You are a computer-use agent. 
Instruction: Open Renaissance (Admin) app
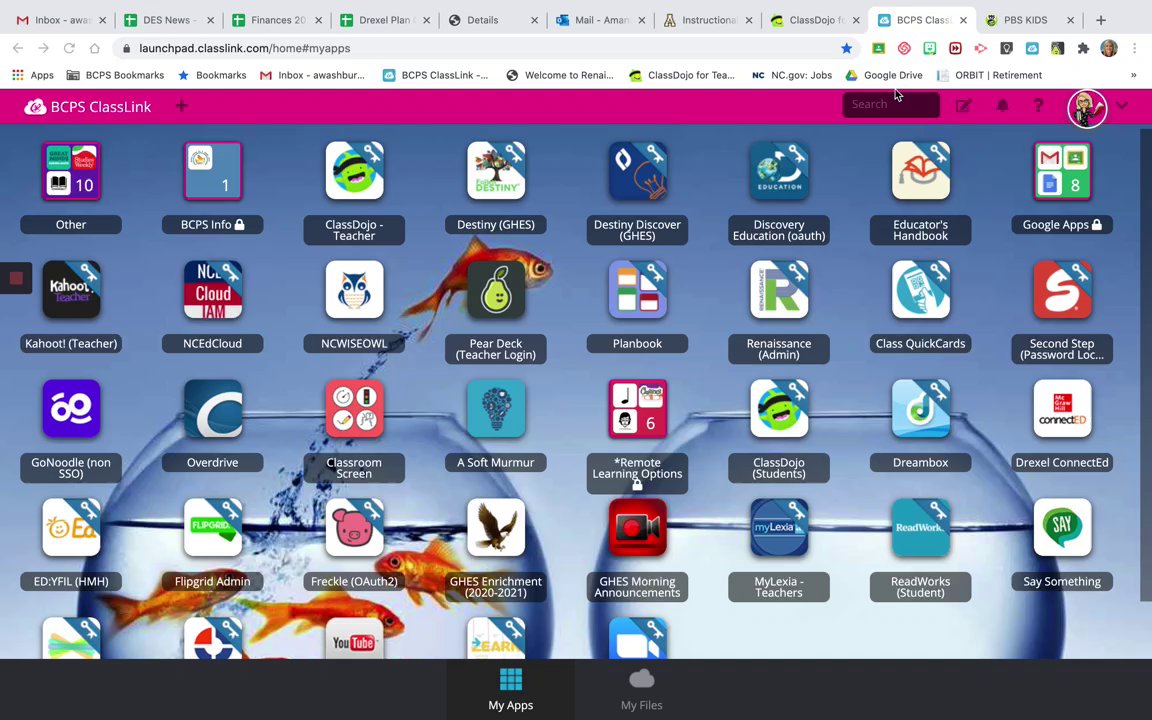point(779,290)
